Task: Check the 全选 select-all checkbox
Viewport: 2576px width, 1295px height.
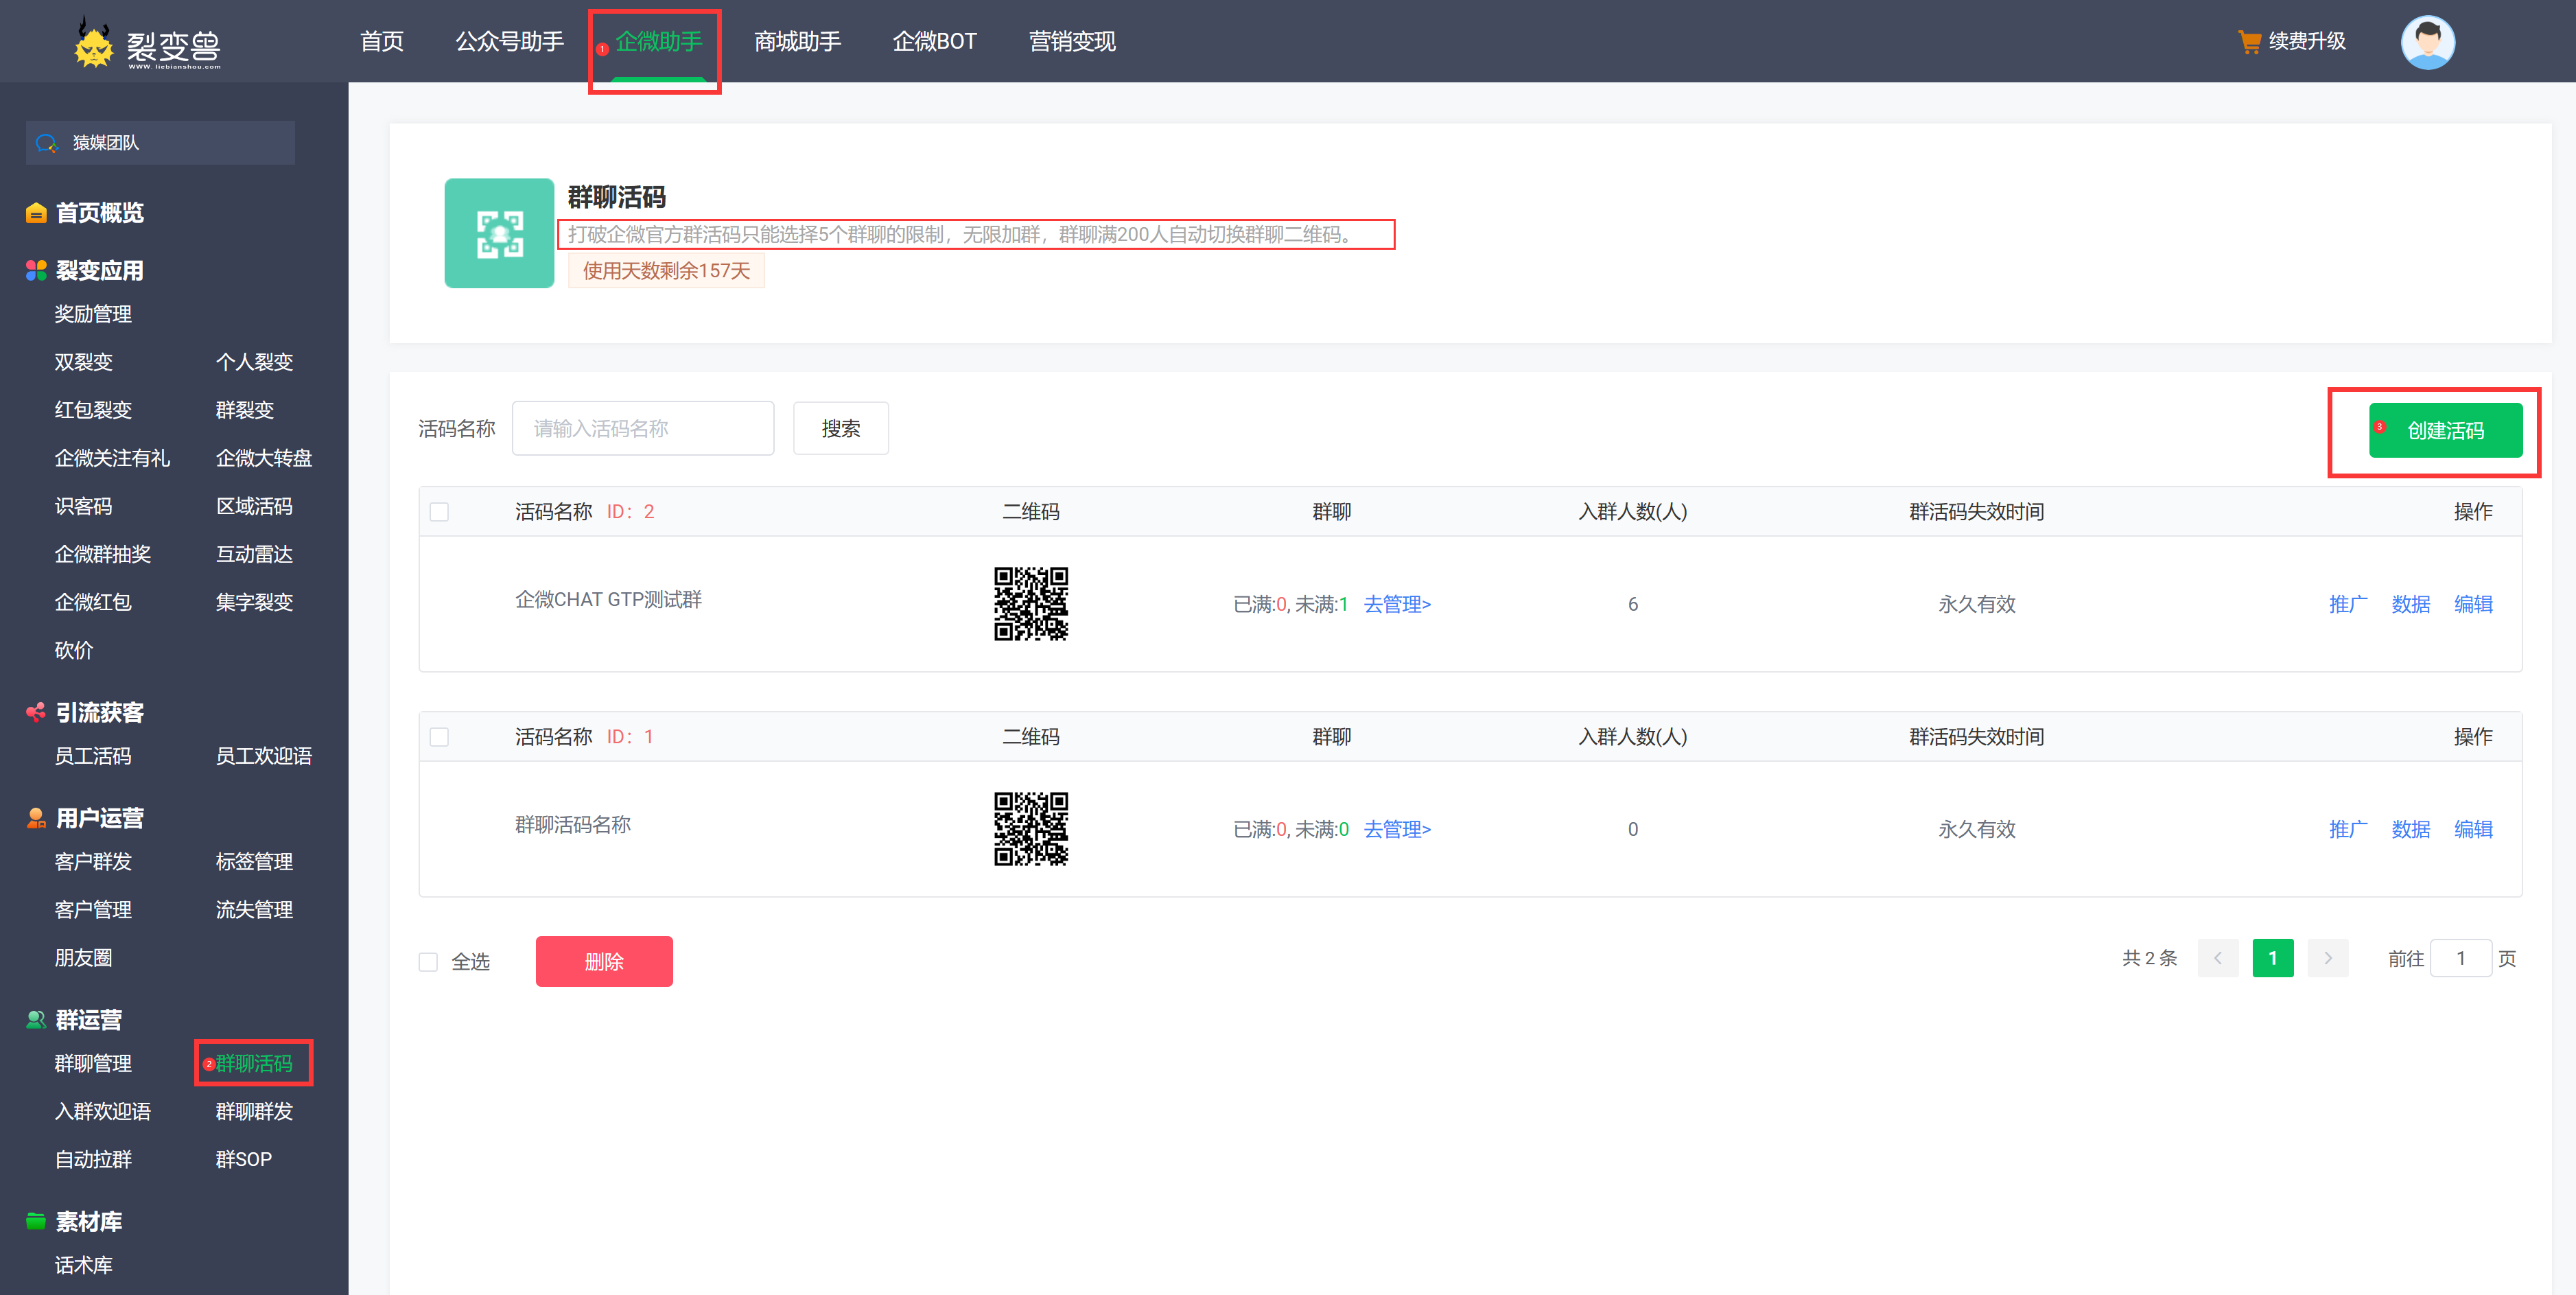Action: 429,961
